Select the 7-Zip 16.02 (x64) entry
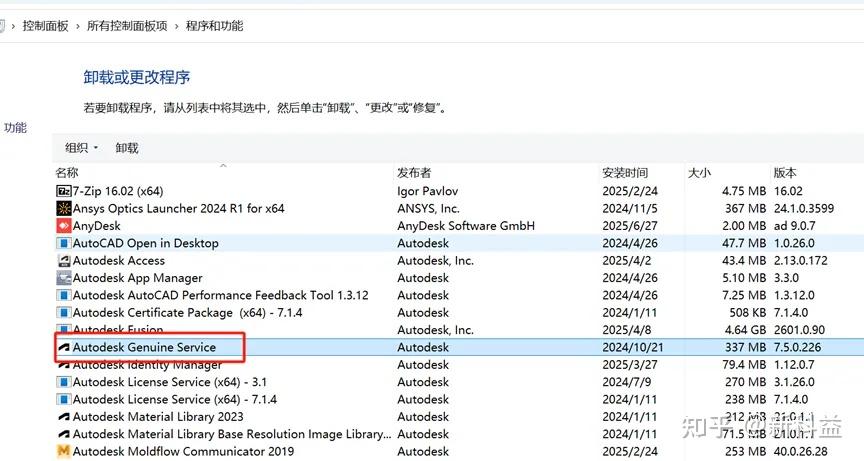Screen dimensions: 864x461 118,191
